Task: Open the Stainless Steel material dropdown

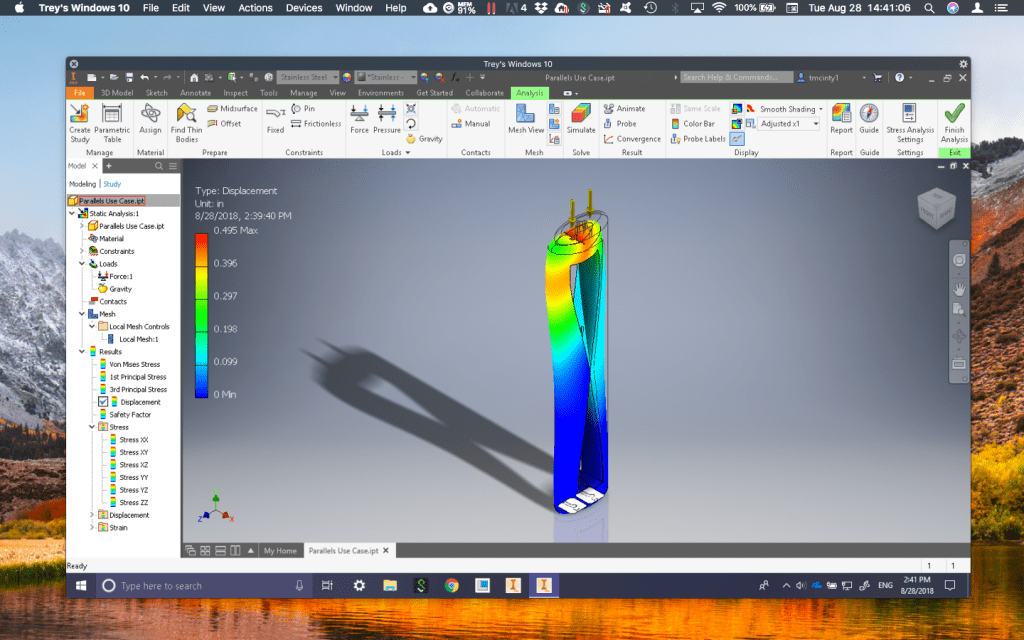Action: [335, 77]
